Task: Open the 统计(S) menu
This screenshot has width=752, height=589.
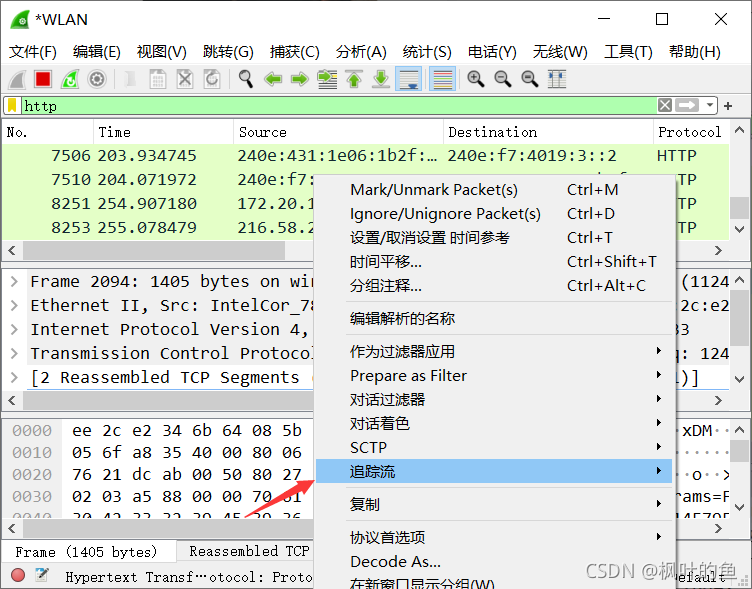Action: click(x=427, y=52)
